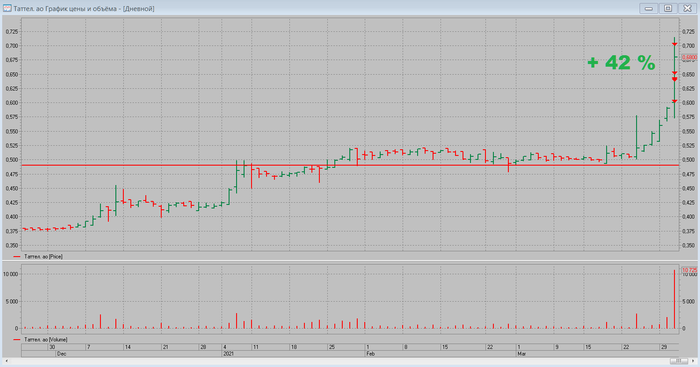Click the chart window icon in title bar

[x=7, y=8]
